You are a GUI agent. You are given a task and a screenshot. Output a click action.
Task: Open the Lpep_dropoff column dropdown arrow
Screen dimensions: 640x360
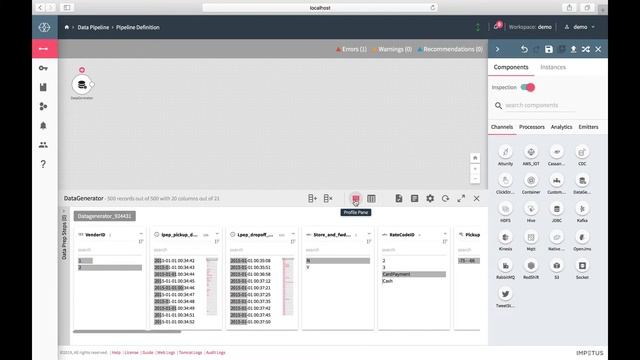293,234
